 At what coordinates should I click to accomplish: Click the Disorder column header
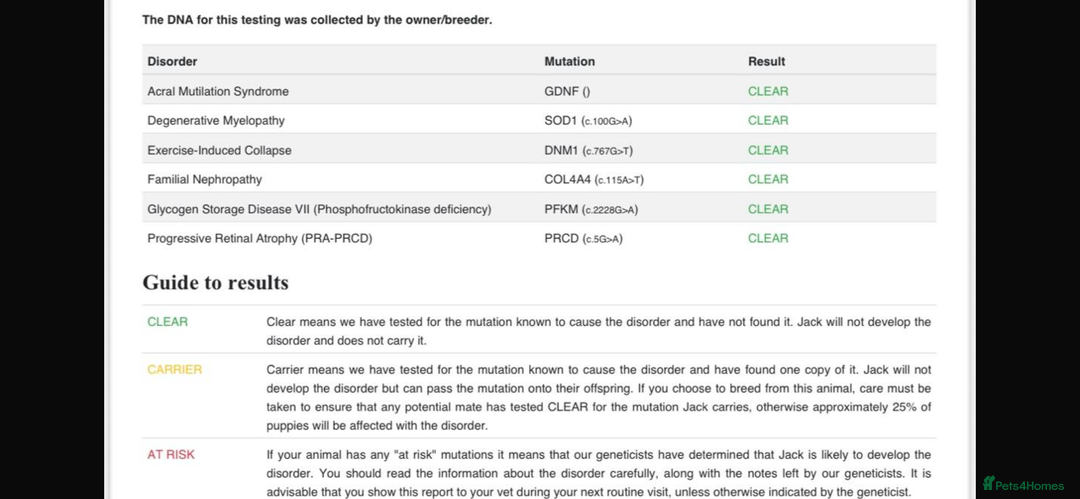(x=172, y=61)
